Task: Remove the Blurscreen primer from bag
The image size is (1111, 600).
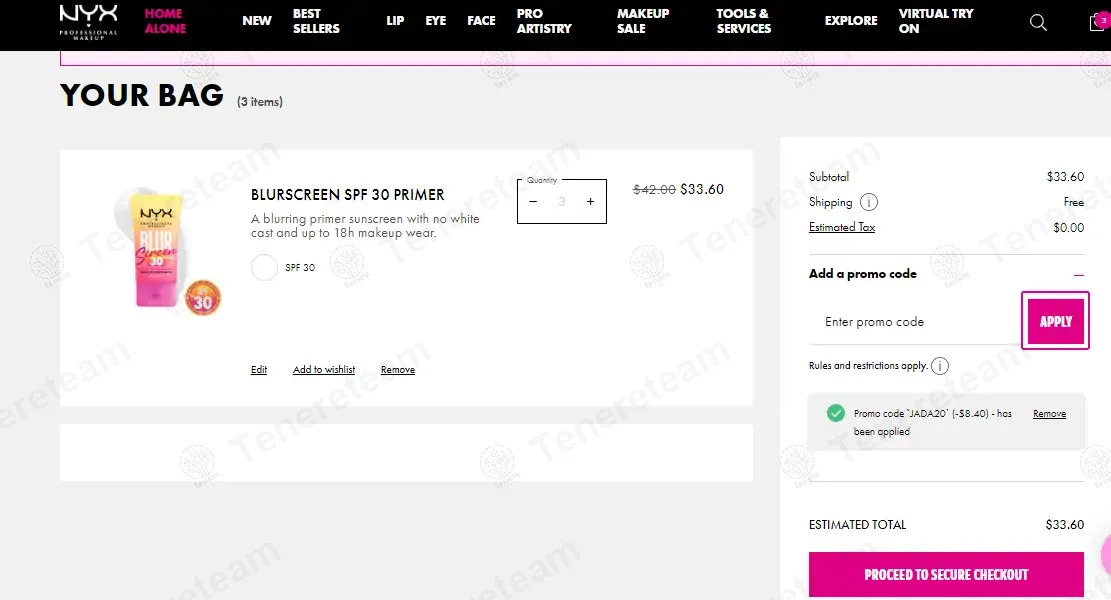Action: tap(397, 370)
